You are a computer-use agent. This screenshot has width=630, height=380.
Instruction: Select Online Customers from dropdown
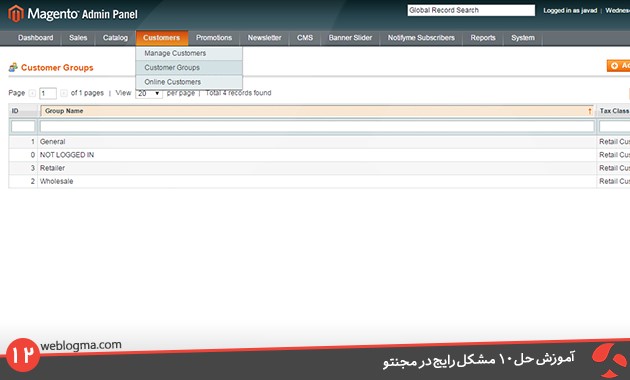point(189,82)
